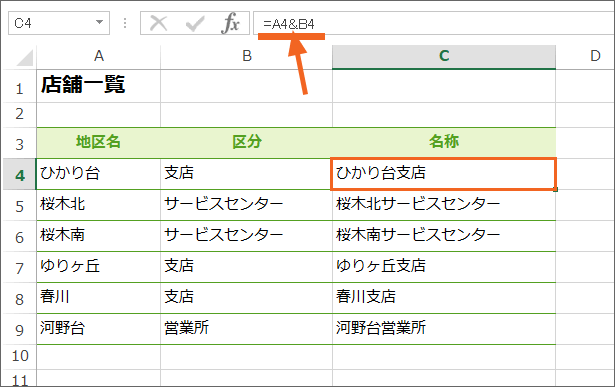Click the formula bar containing =A4&B4

pyautogui.click(x=434, y=24)
